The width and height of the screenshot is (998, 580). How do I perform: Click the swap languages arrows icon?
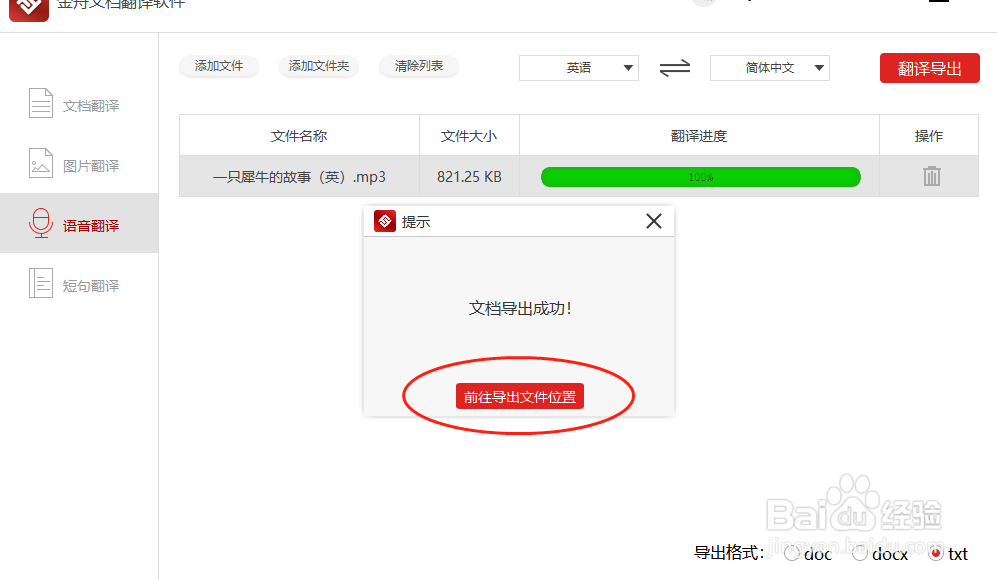coord(674,67)
